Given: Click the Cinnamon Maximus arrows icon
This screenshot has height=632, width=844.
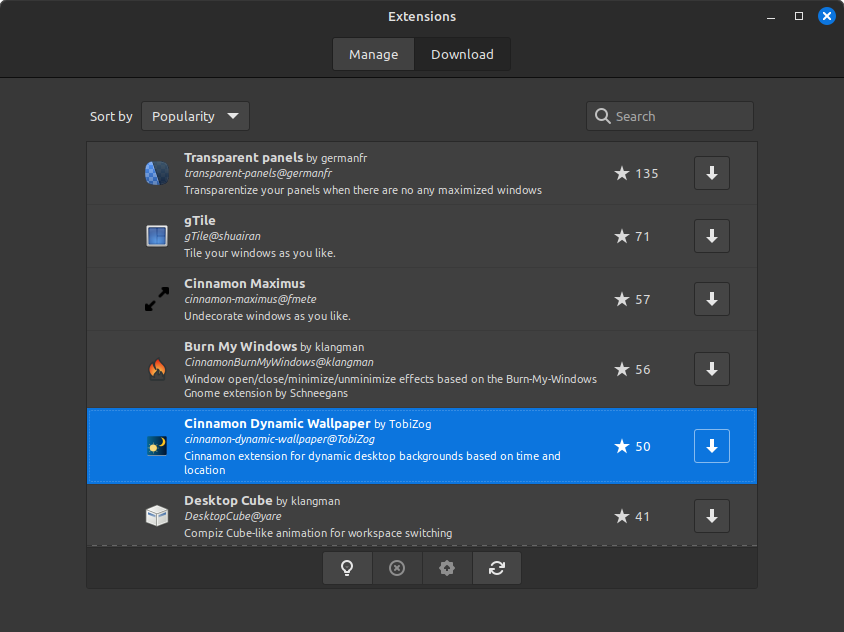Looking at the screenshot, I should tap(157, 299).
